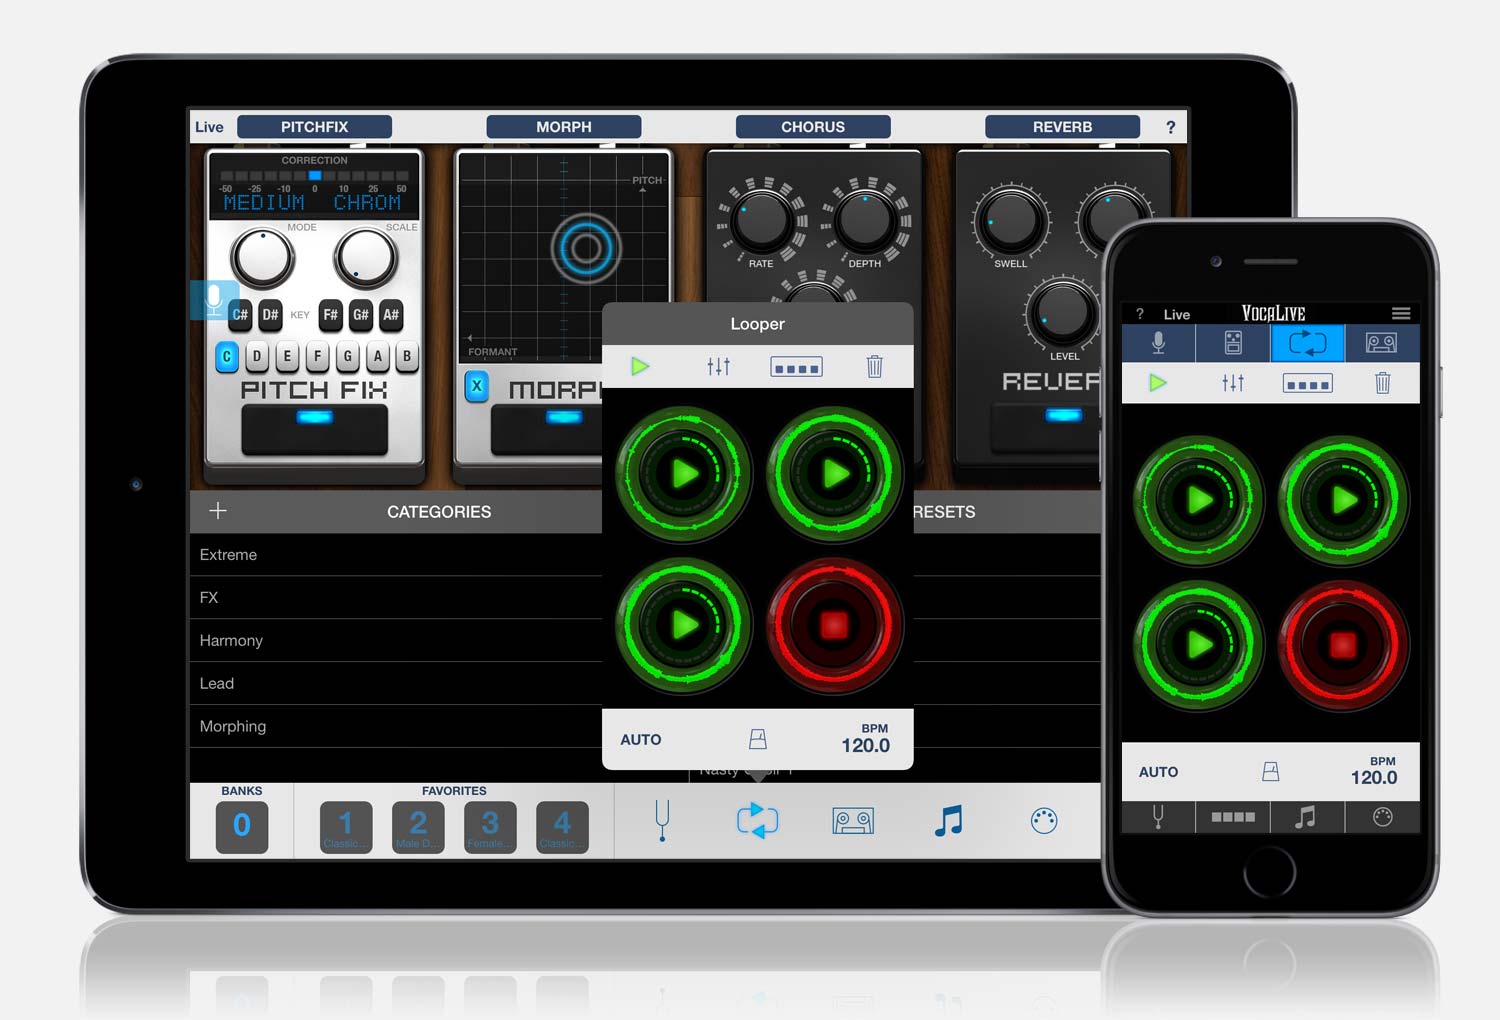This screenshot has height=1020, width=1500.
Task: Expand the Harmony category
Action: pos(231,640)
